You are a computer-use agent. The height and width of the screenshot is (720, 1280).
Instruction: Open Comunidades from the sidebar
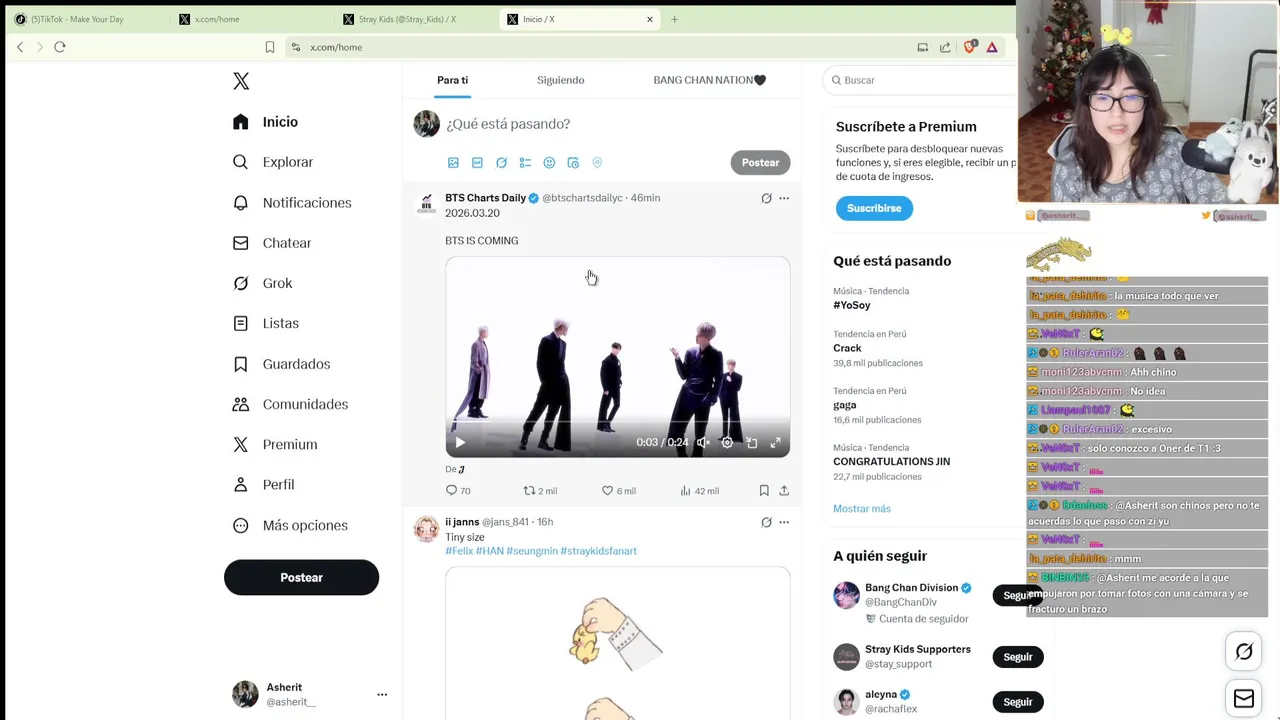[x=290, y=404]
